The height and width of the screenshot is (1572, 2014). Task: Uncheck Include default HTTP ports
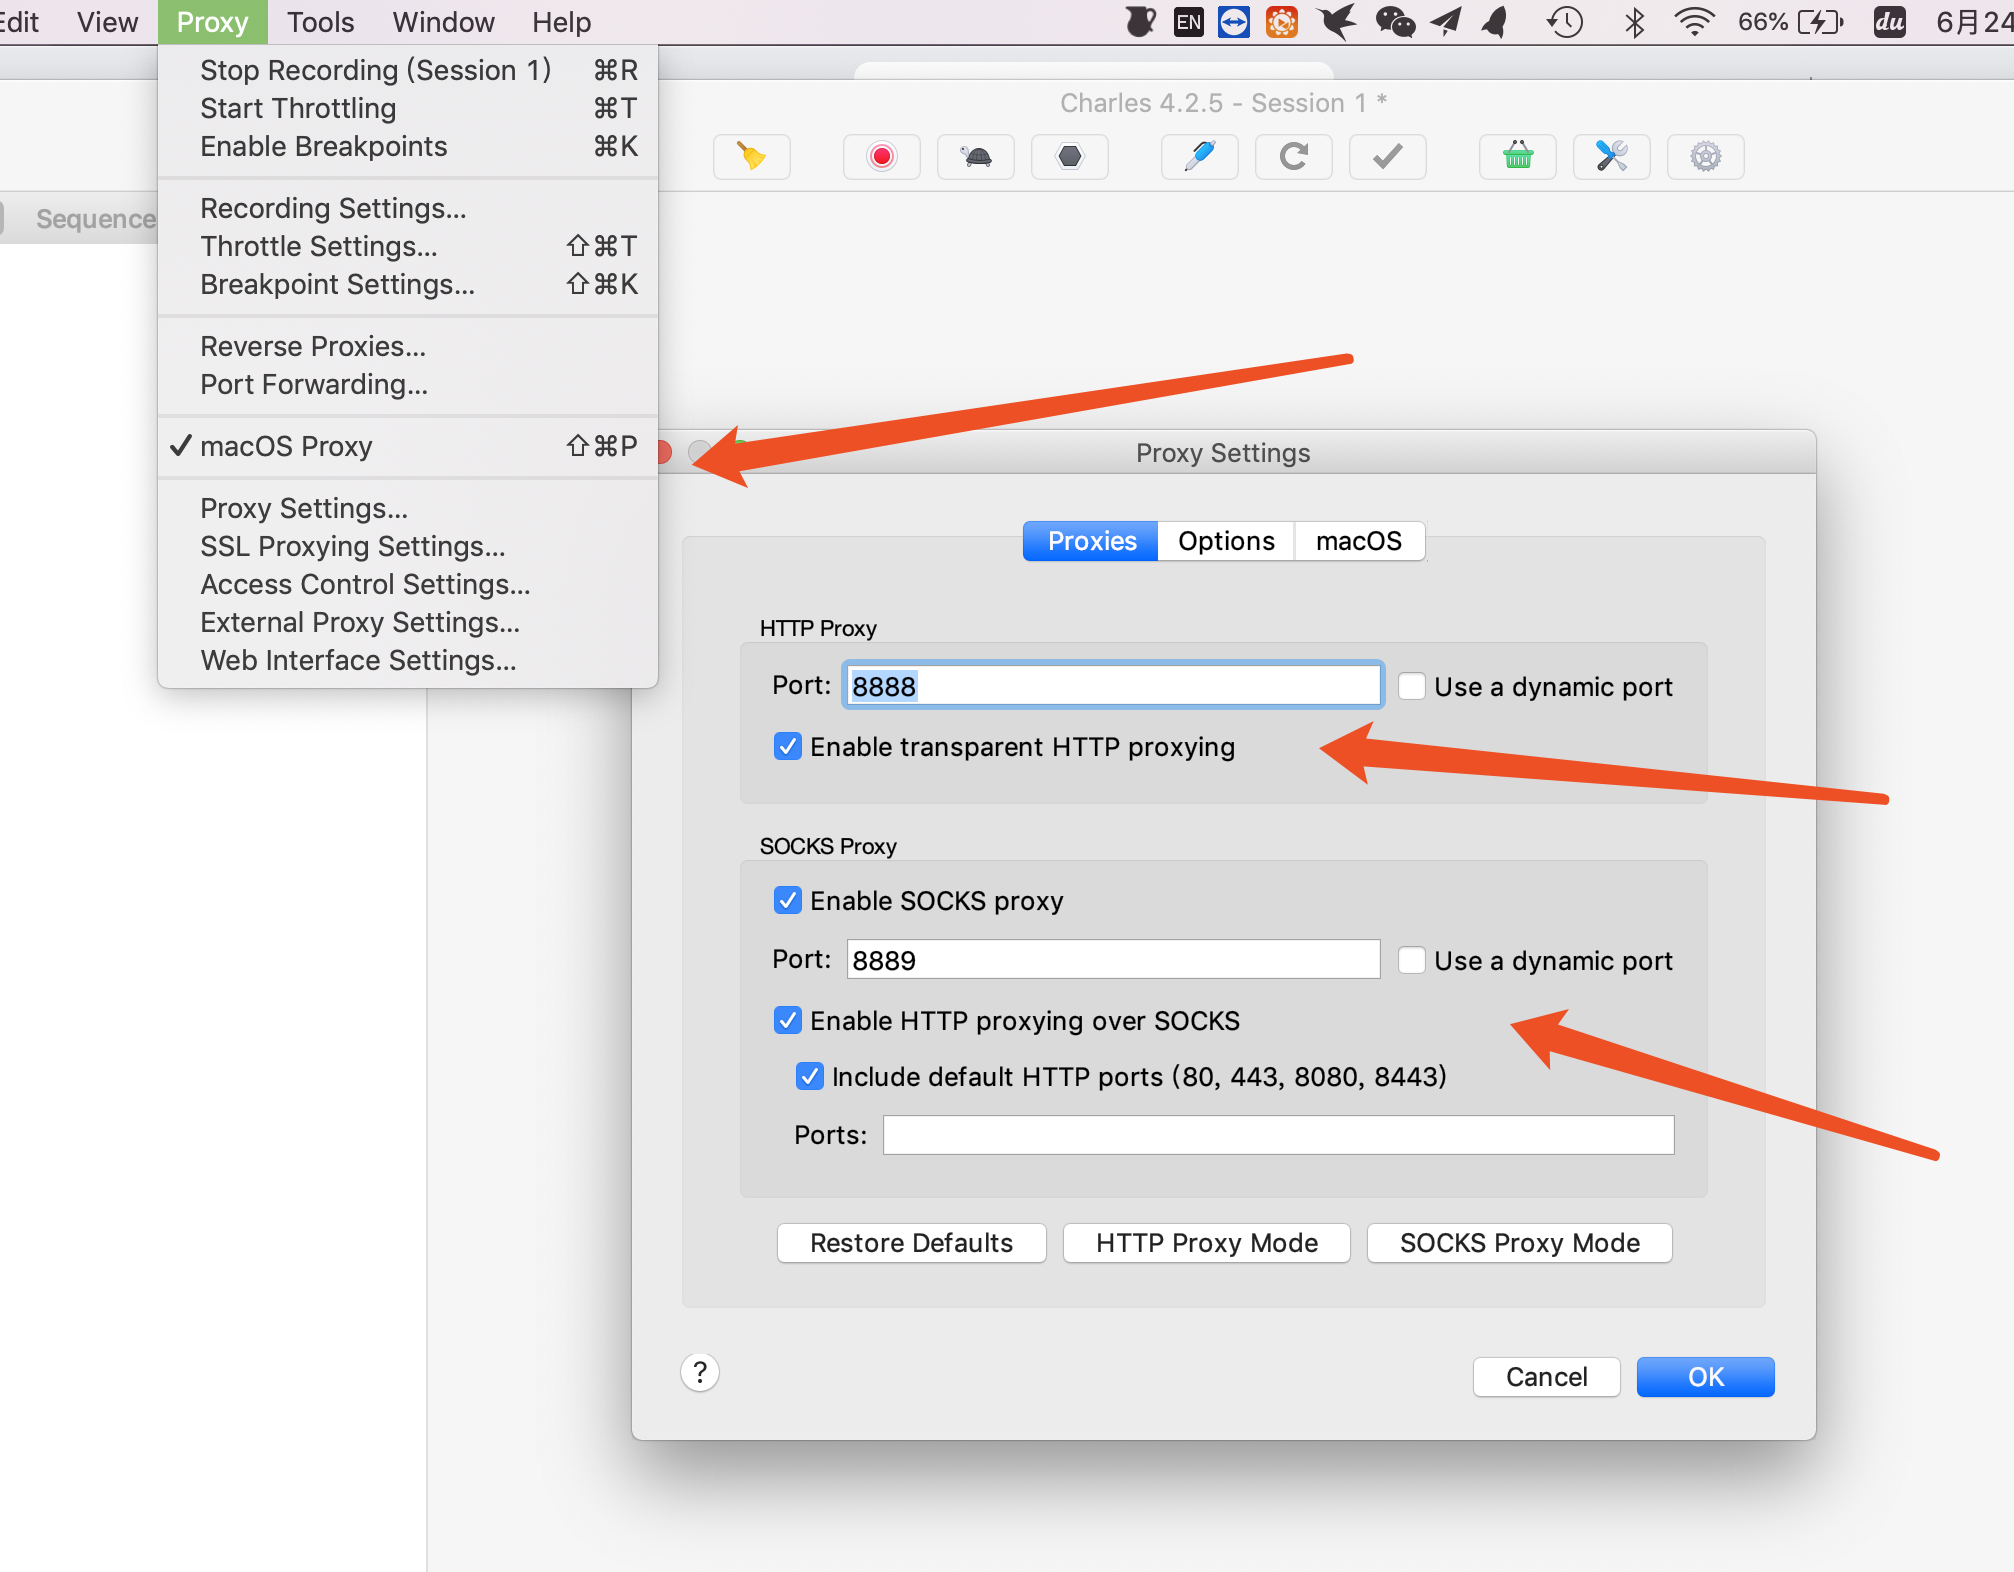(810, 1076)
